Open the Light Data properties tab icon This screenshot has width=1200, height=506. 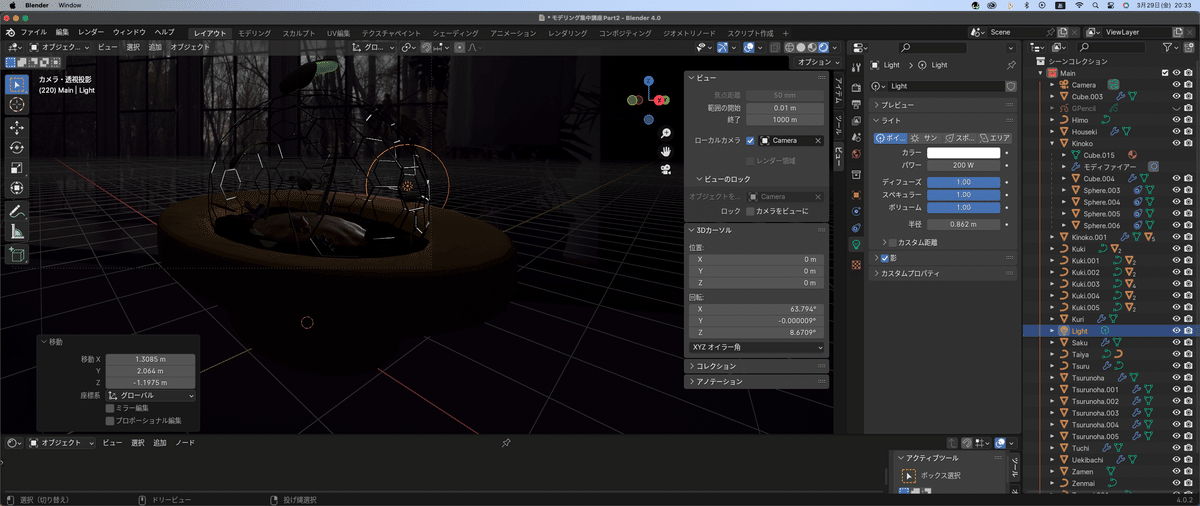[x=856, y=244]
